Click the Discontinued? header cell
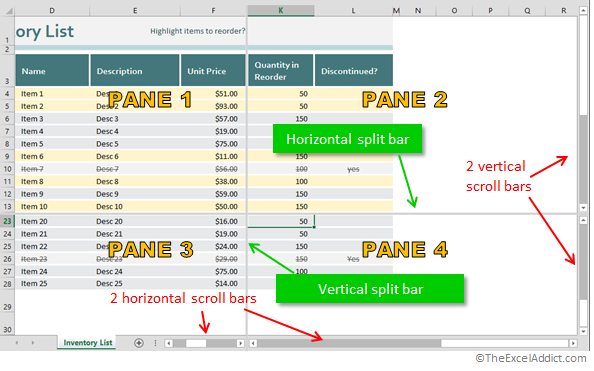The image size is (594, 371). point(354,70)
